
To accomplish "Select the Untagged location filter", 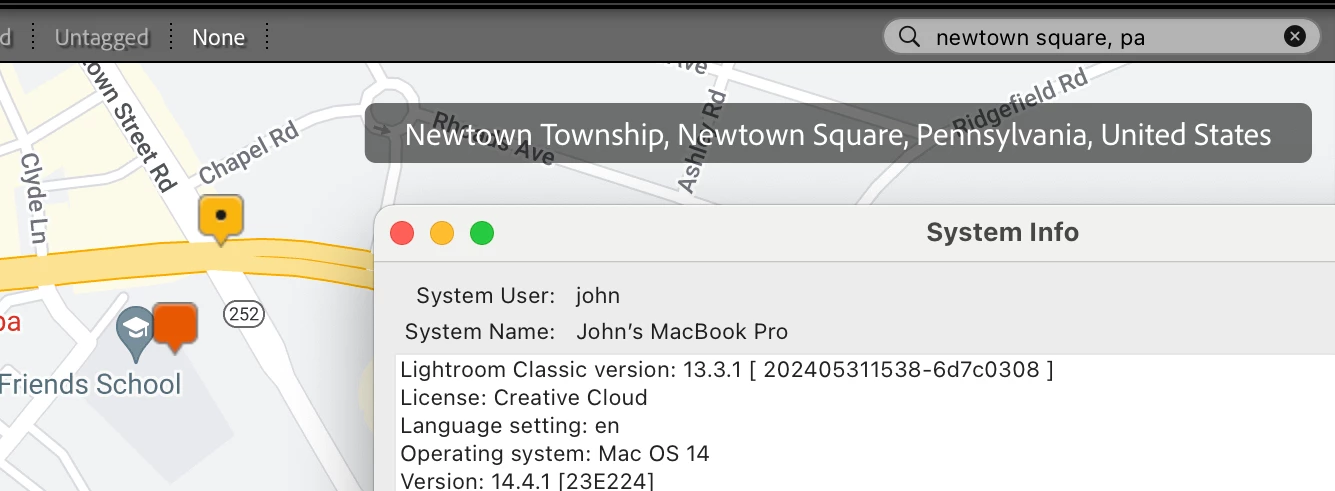I will (102, 38).
